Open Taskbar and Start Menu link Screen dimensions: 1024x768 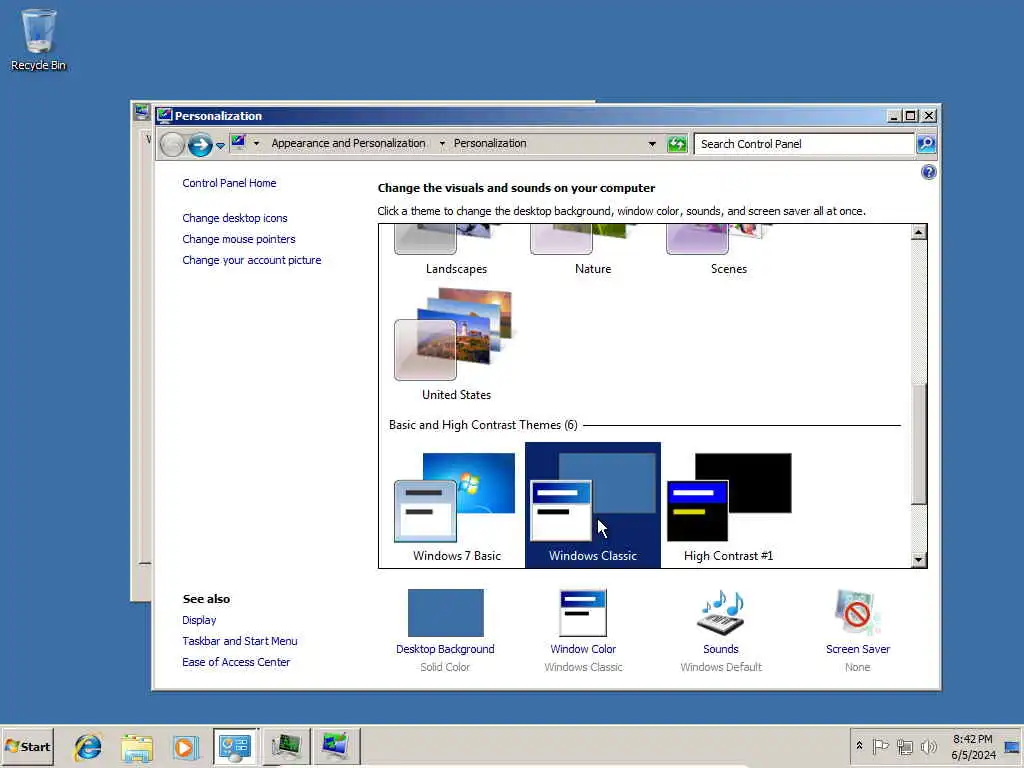coord(240,641)
